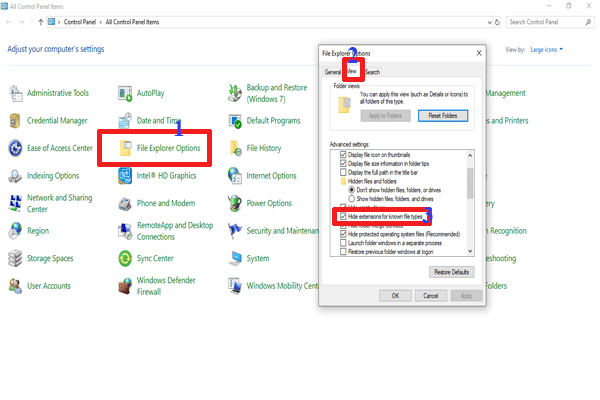Open the File History icon
600x400 pixels.
(x=235, y=148)
